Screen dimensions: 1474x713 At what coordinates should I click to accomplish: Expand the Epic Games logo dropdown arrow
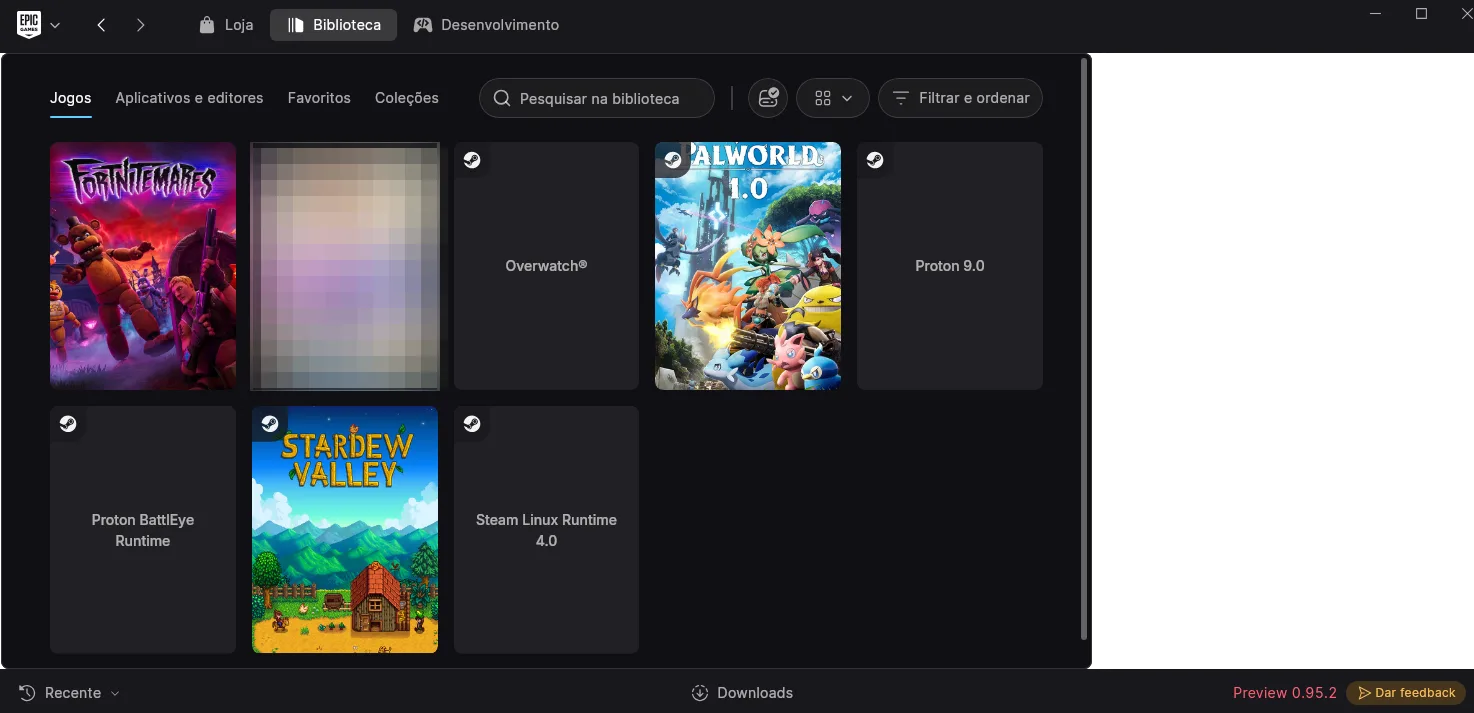pos(55,25)
